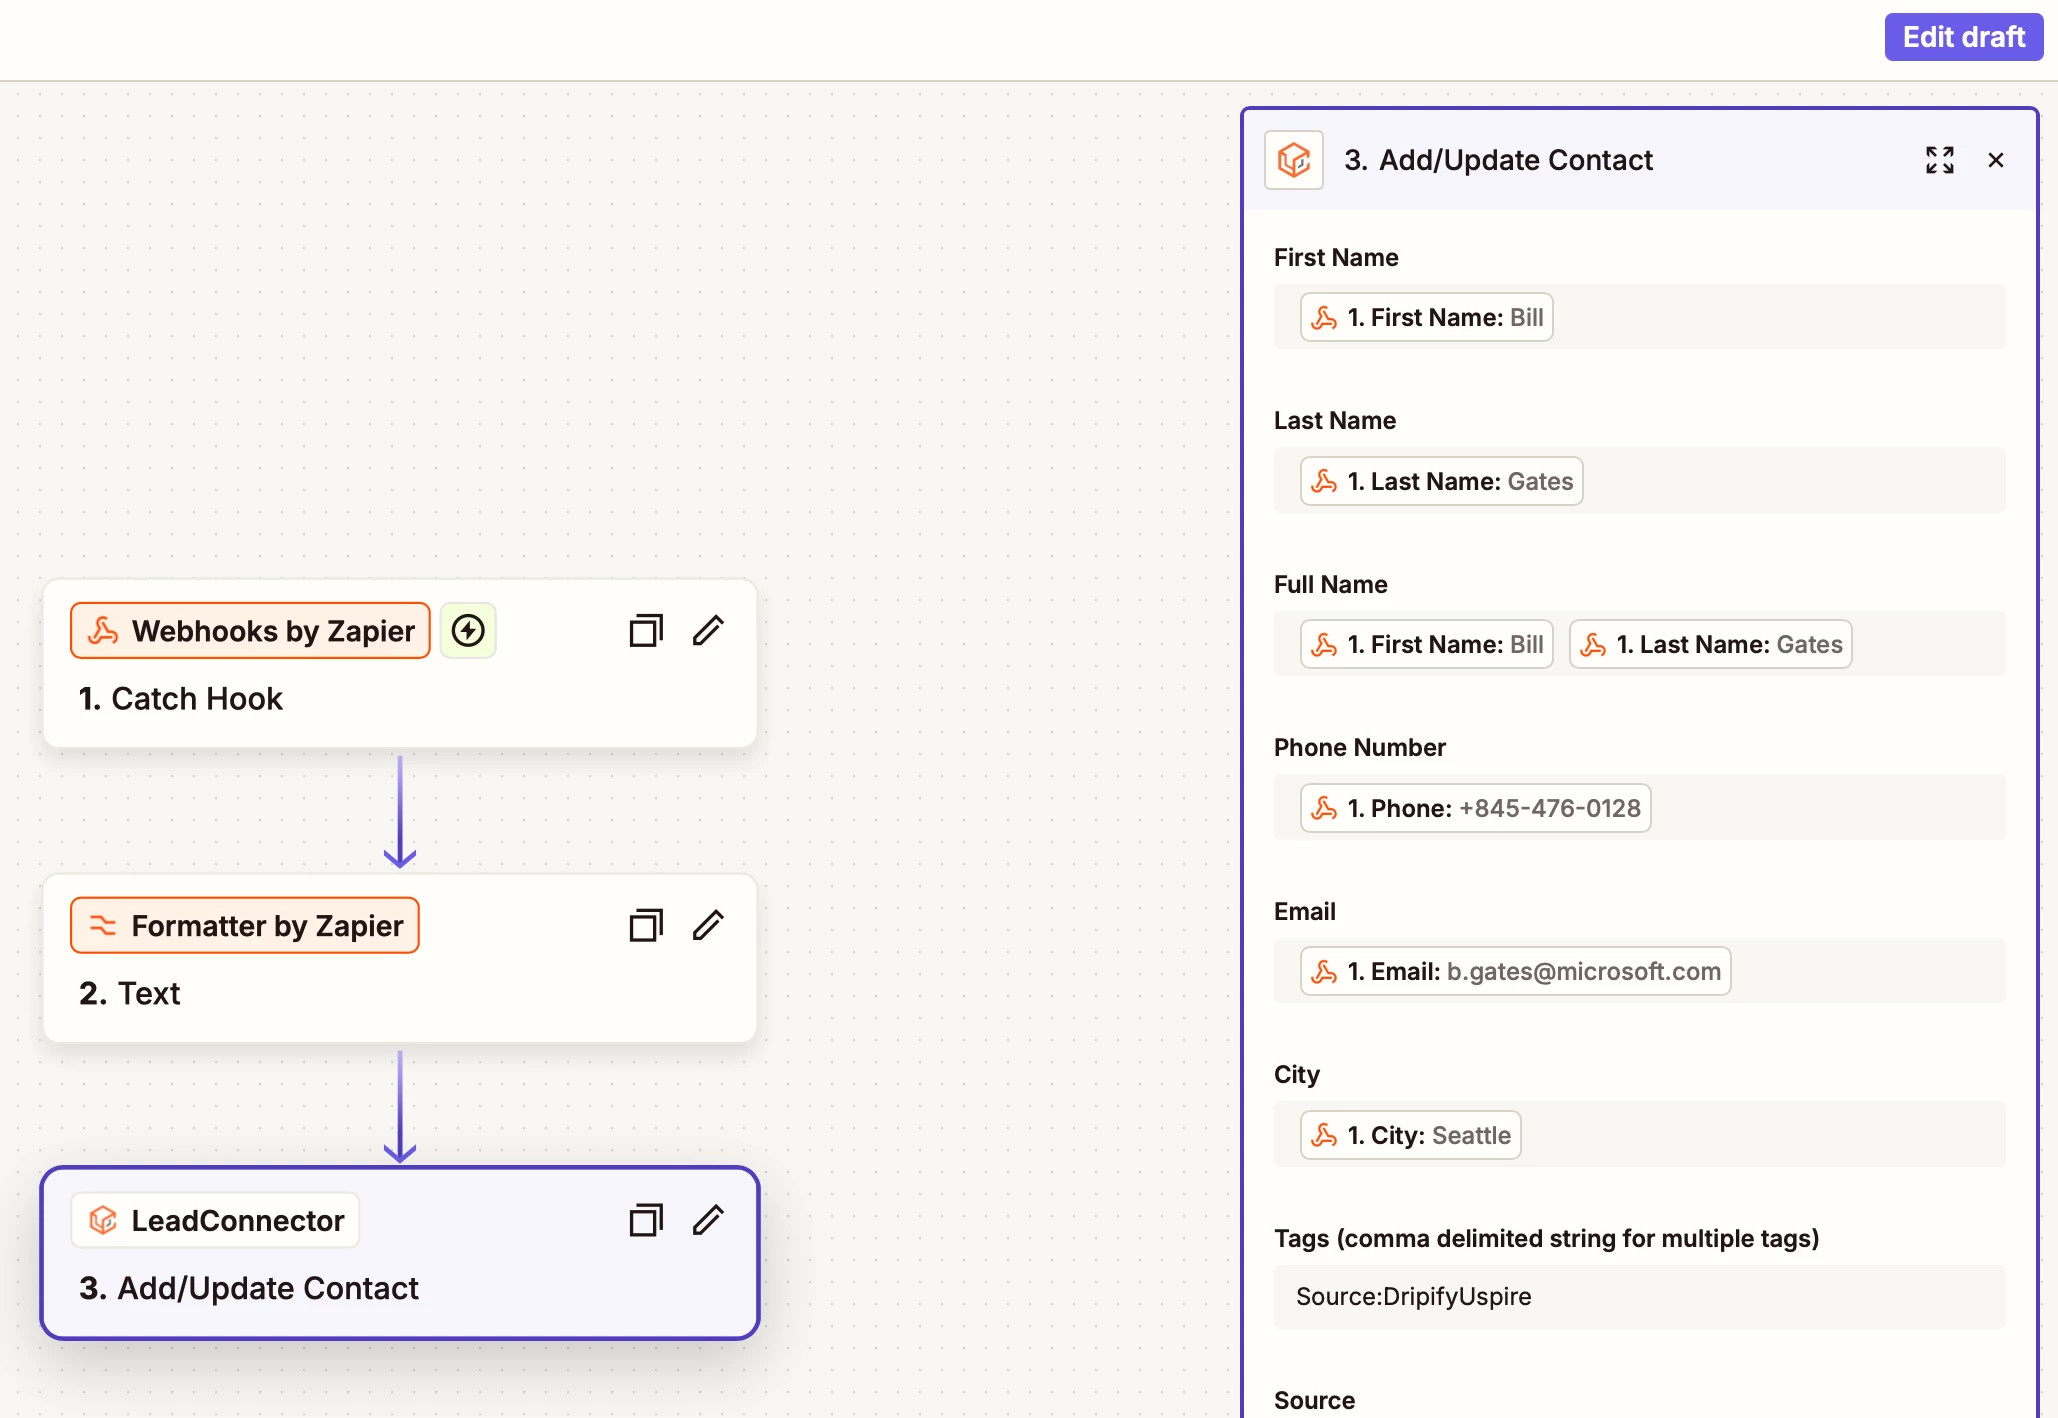The height and width of the screenshot is (1418, 2058).
Task: Click duplicate icon on Formatter Text step
Action: click(x=645, y=926)
